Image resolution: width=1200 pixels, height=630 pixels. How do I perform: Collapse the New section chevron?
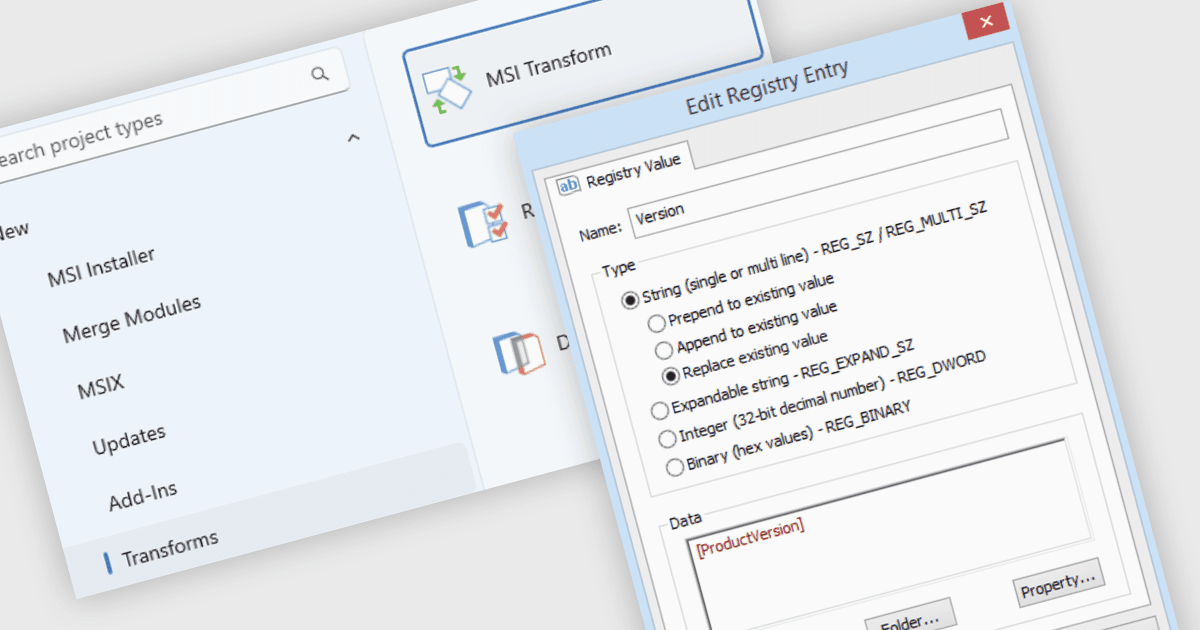click(x=353, y=138)
